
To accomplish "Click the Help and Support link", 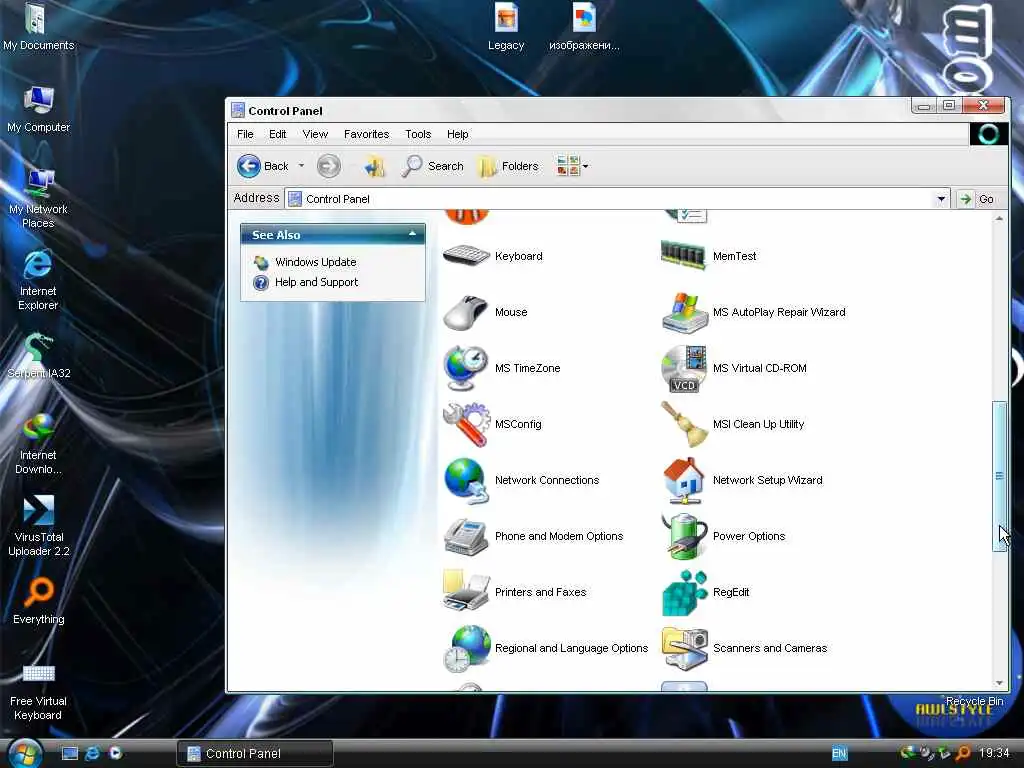I will (x=316, y=282).
